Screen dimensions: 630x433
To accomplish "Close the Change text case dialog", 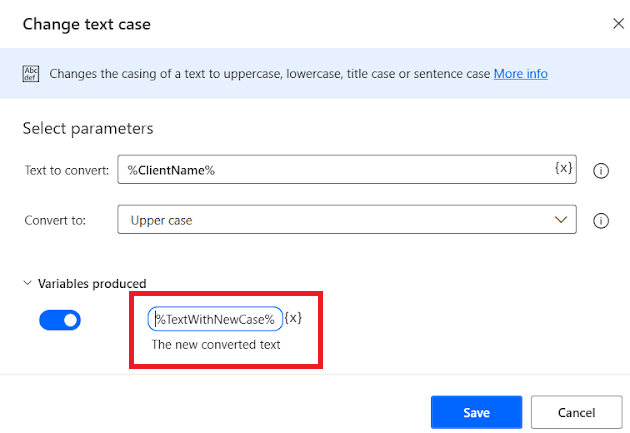I will click(618, 24).
